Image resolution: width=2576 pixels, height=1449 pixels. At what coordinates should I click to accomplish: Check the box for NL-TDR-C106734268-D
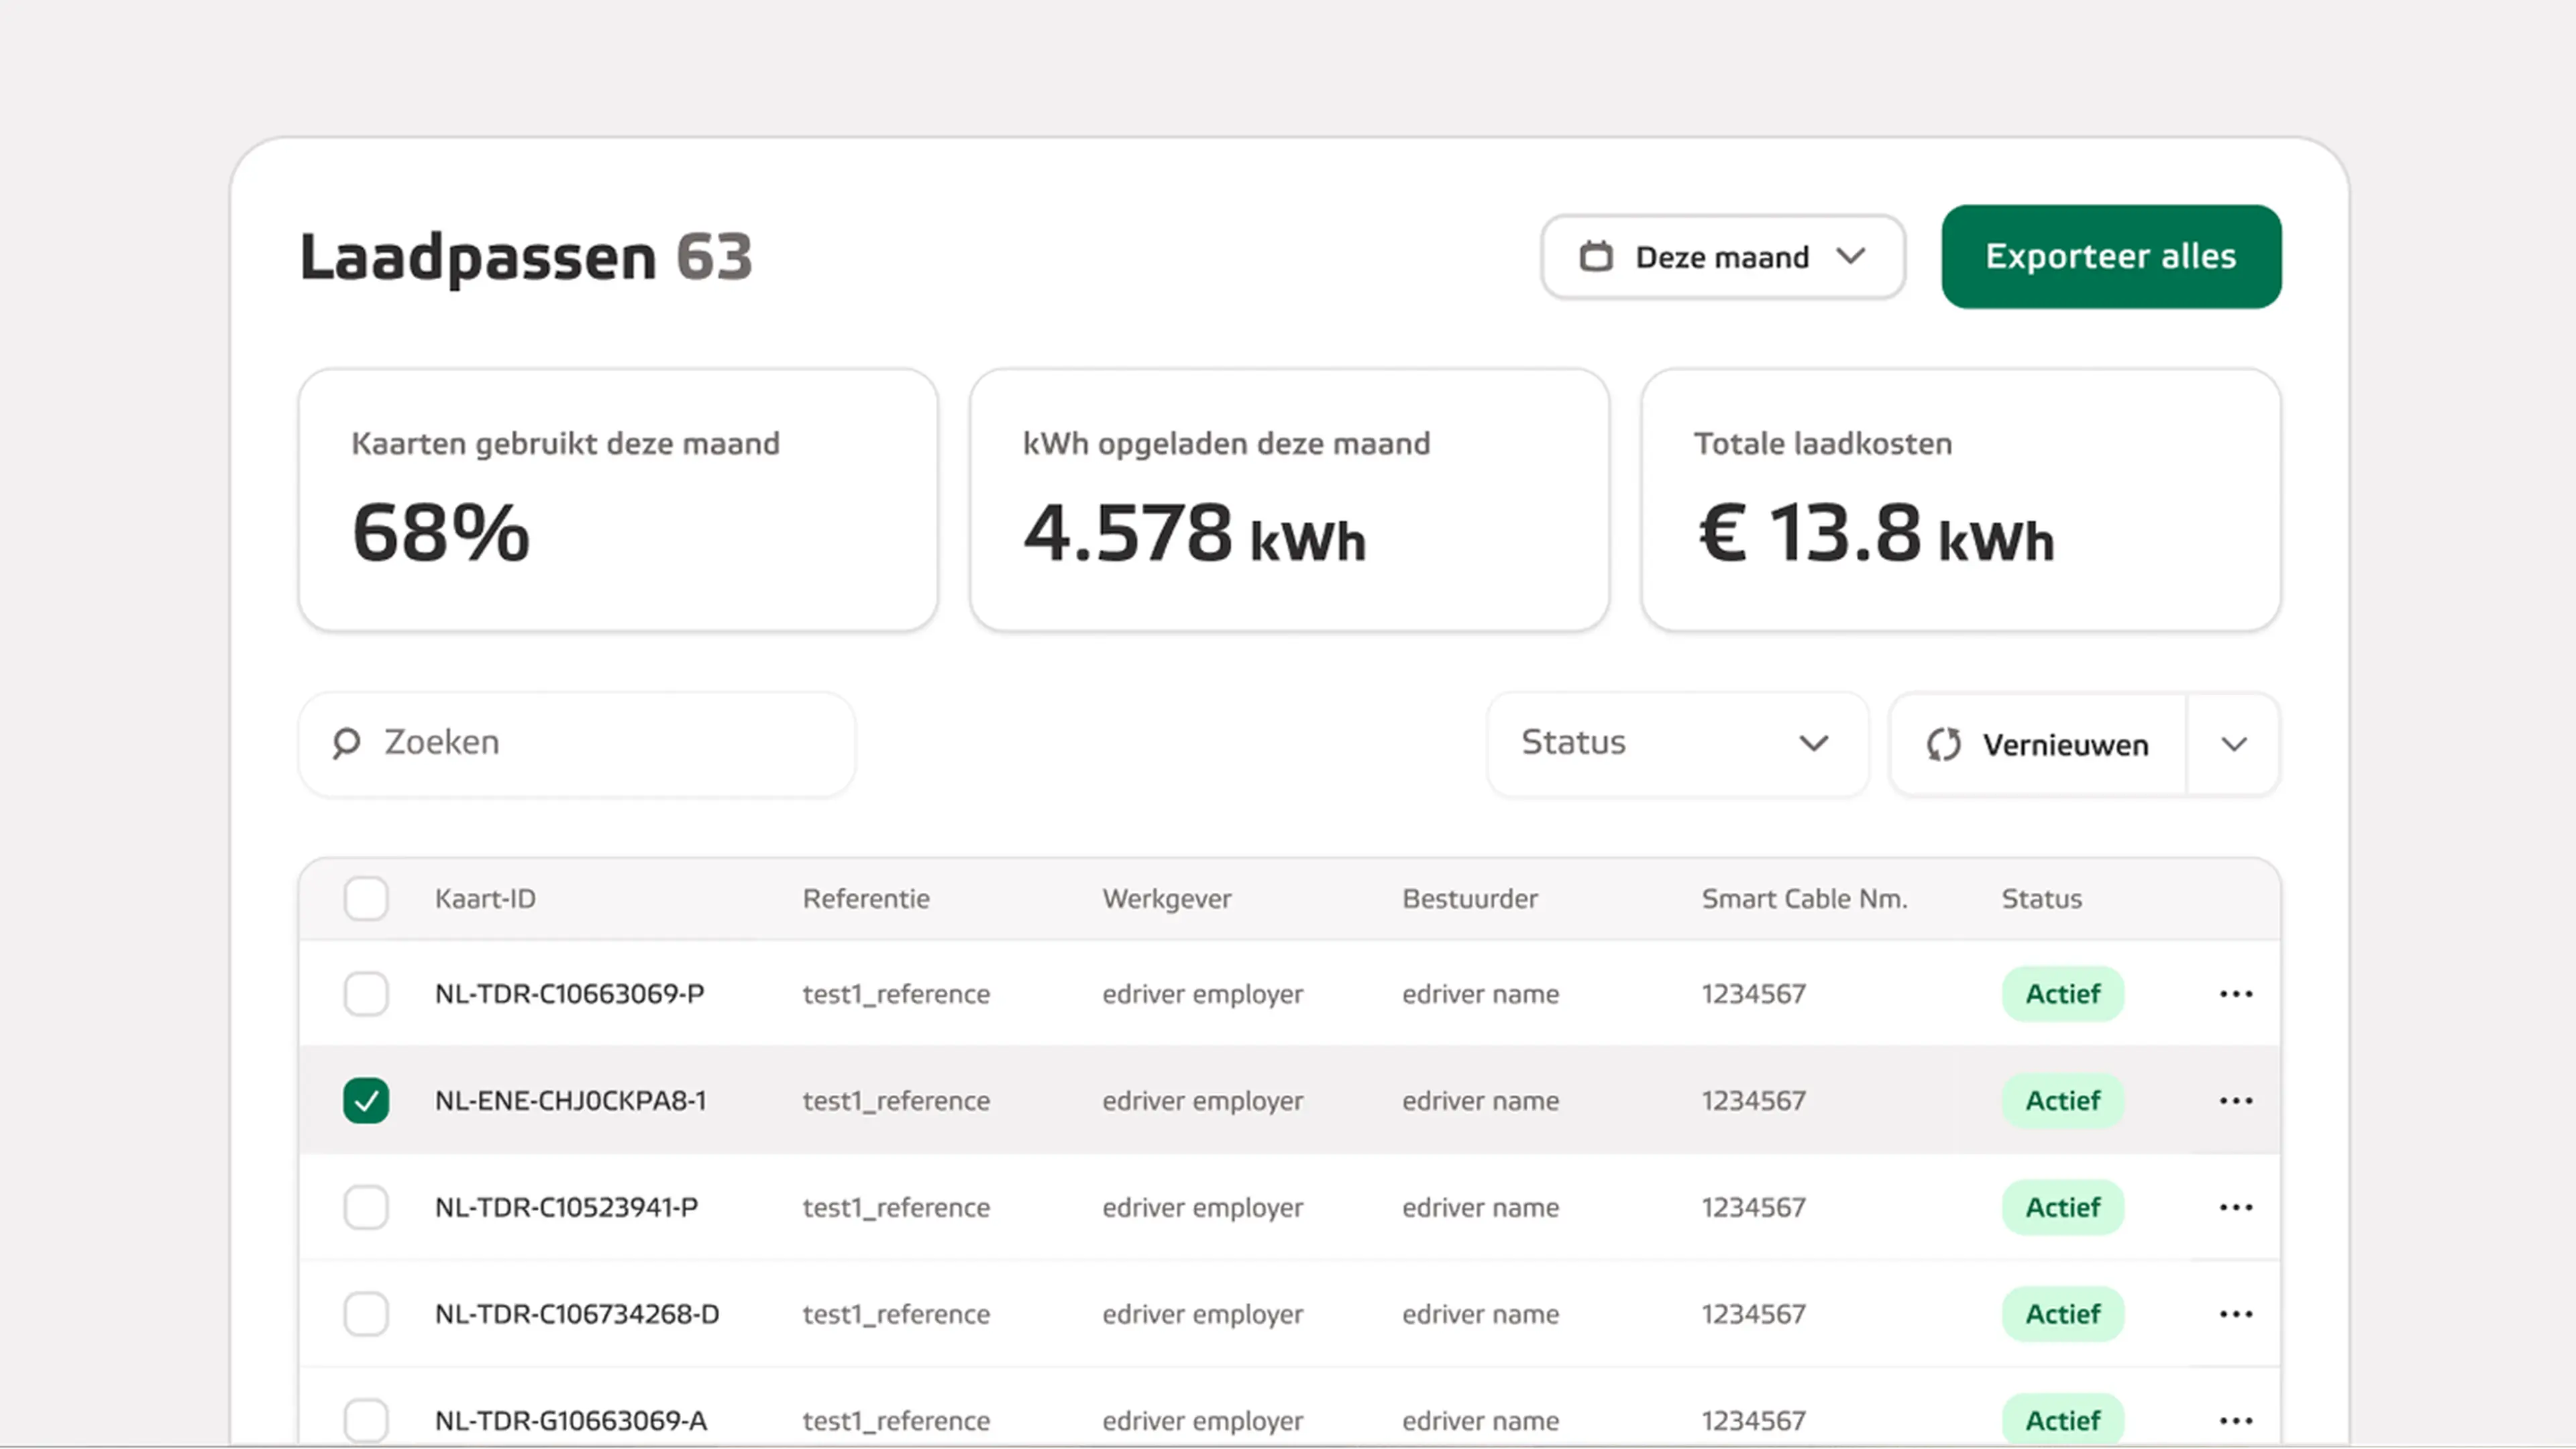tap(366, 1314)
